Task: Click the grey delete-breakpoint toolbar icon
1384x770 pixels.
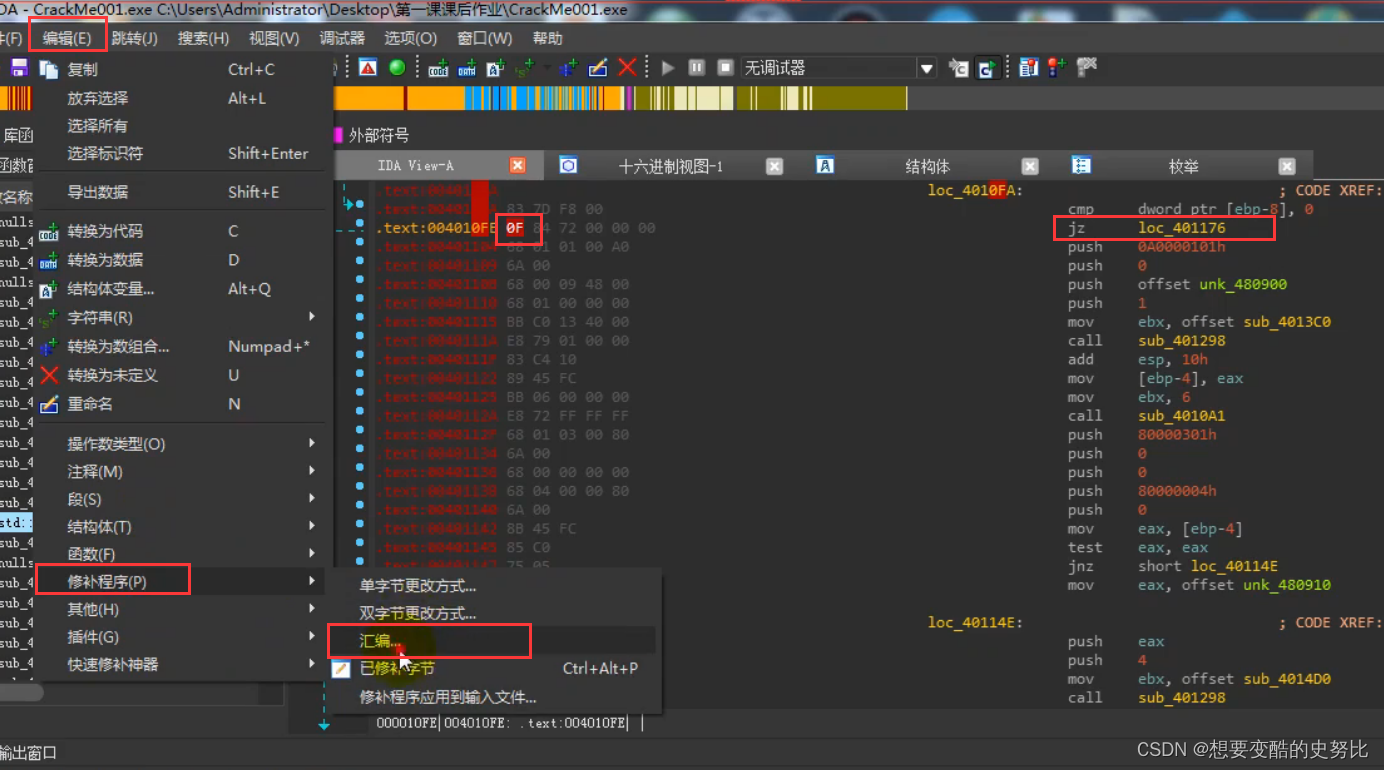Action: pos(1086,67)
